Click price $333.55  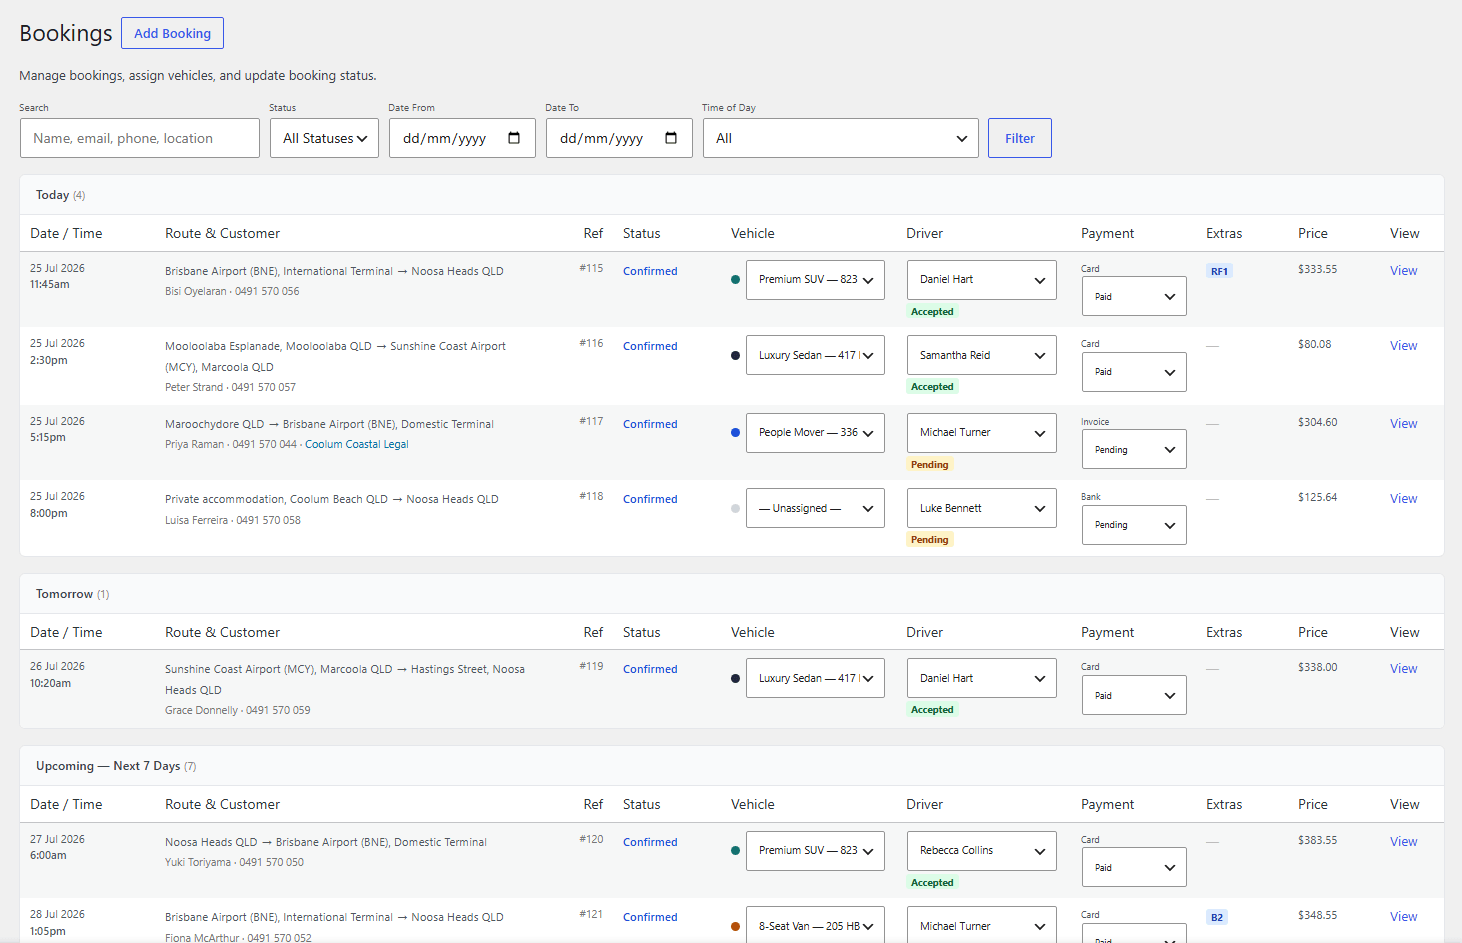(x=1317, y=269)
